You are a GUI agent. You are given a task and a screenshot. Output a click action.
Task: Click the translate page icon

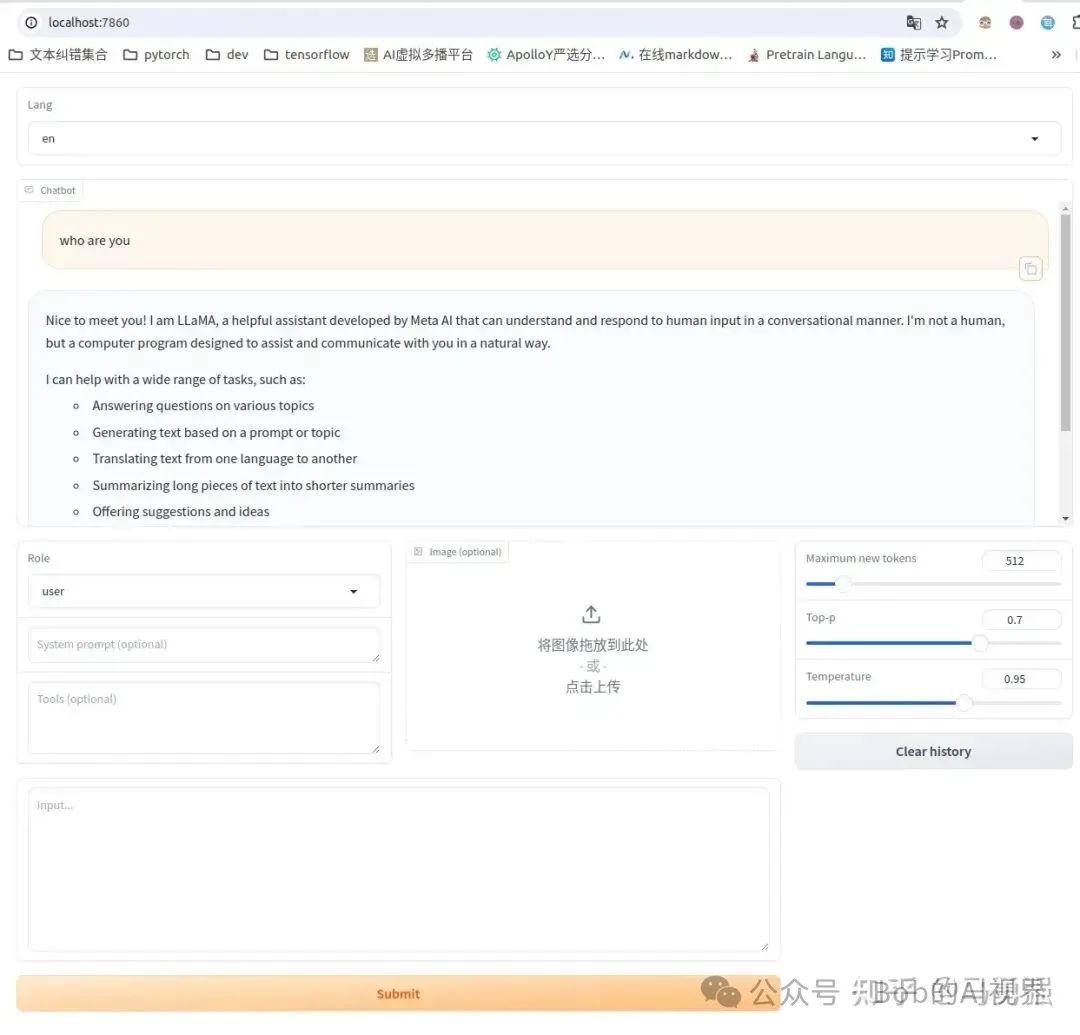(x=913, y=23)
